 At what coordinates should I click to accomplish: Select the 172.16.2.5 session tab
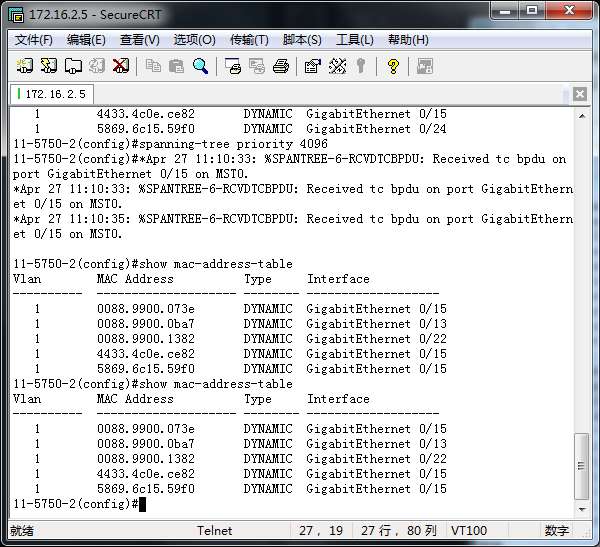pyautogui.click(x=54, y=94)
